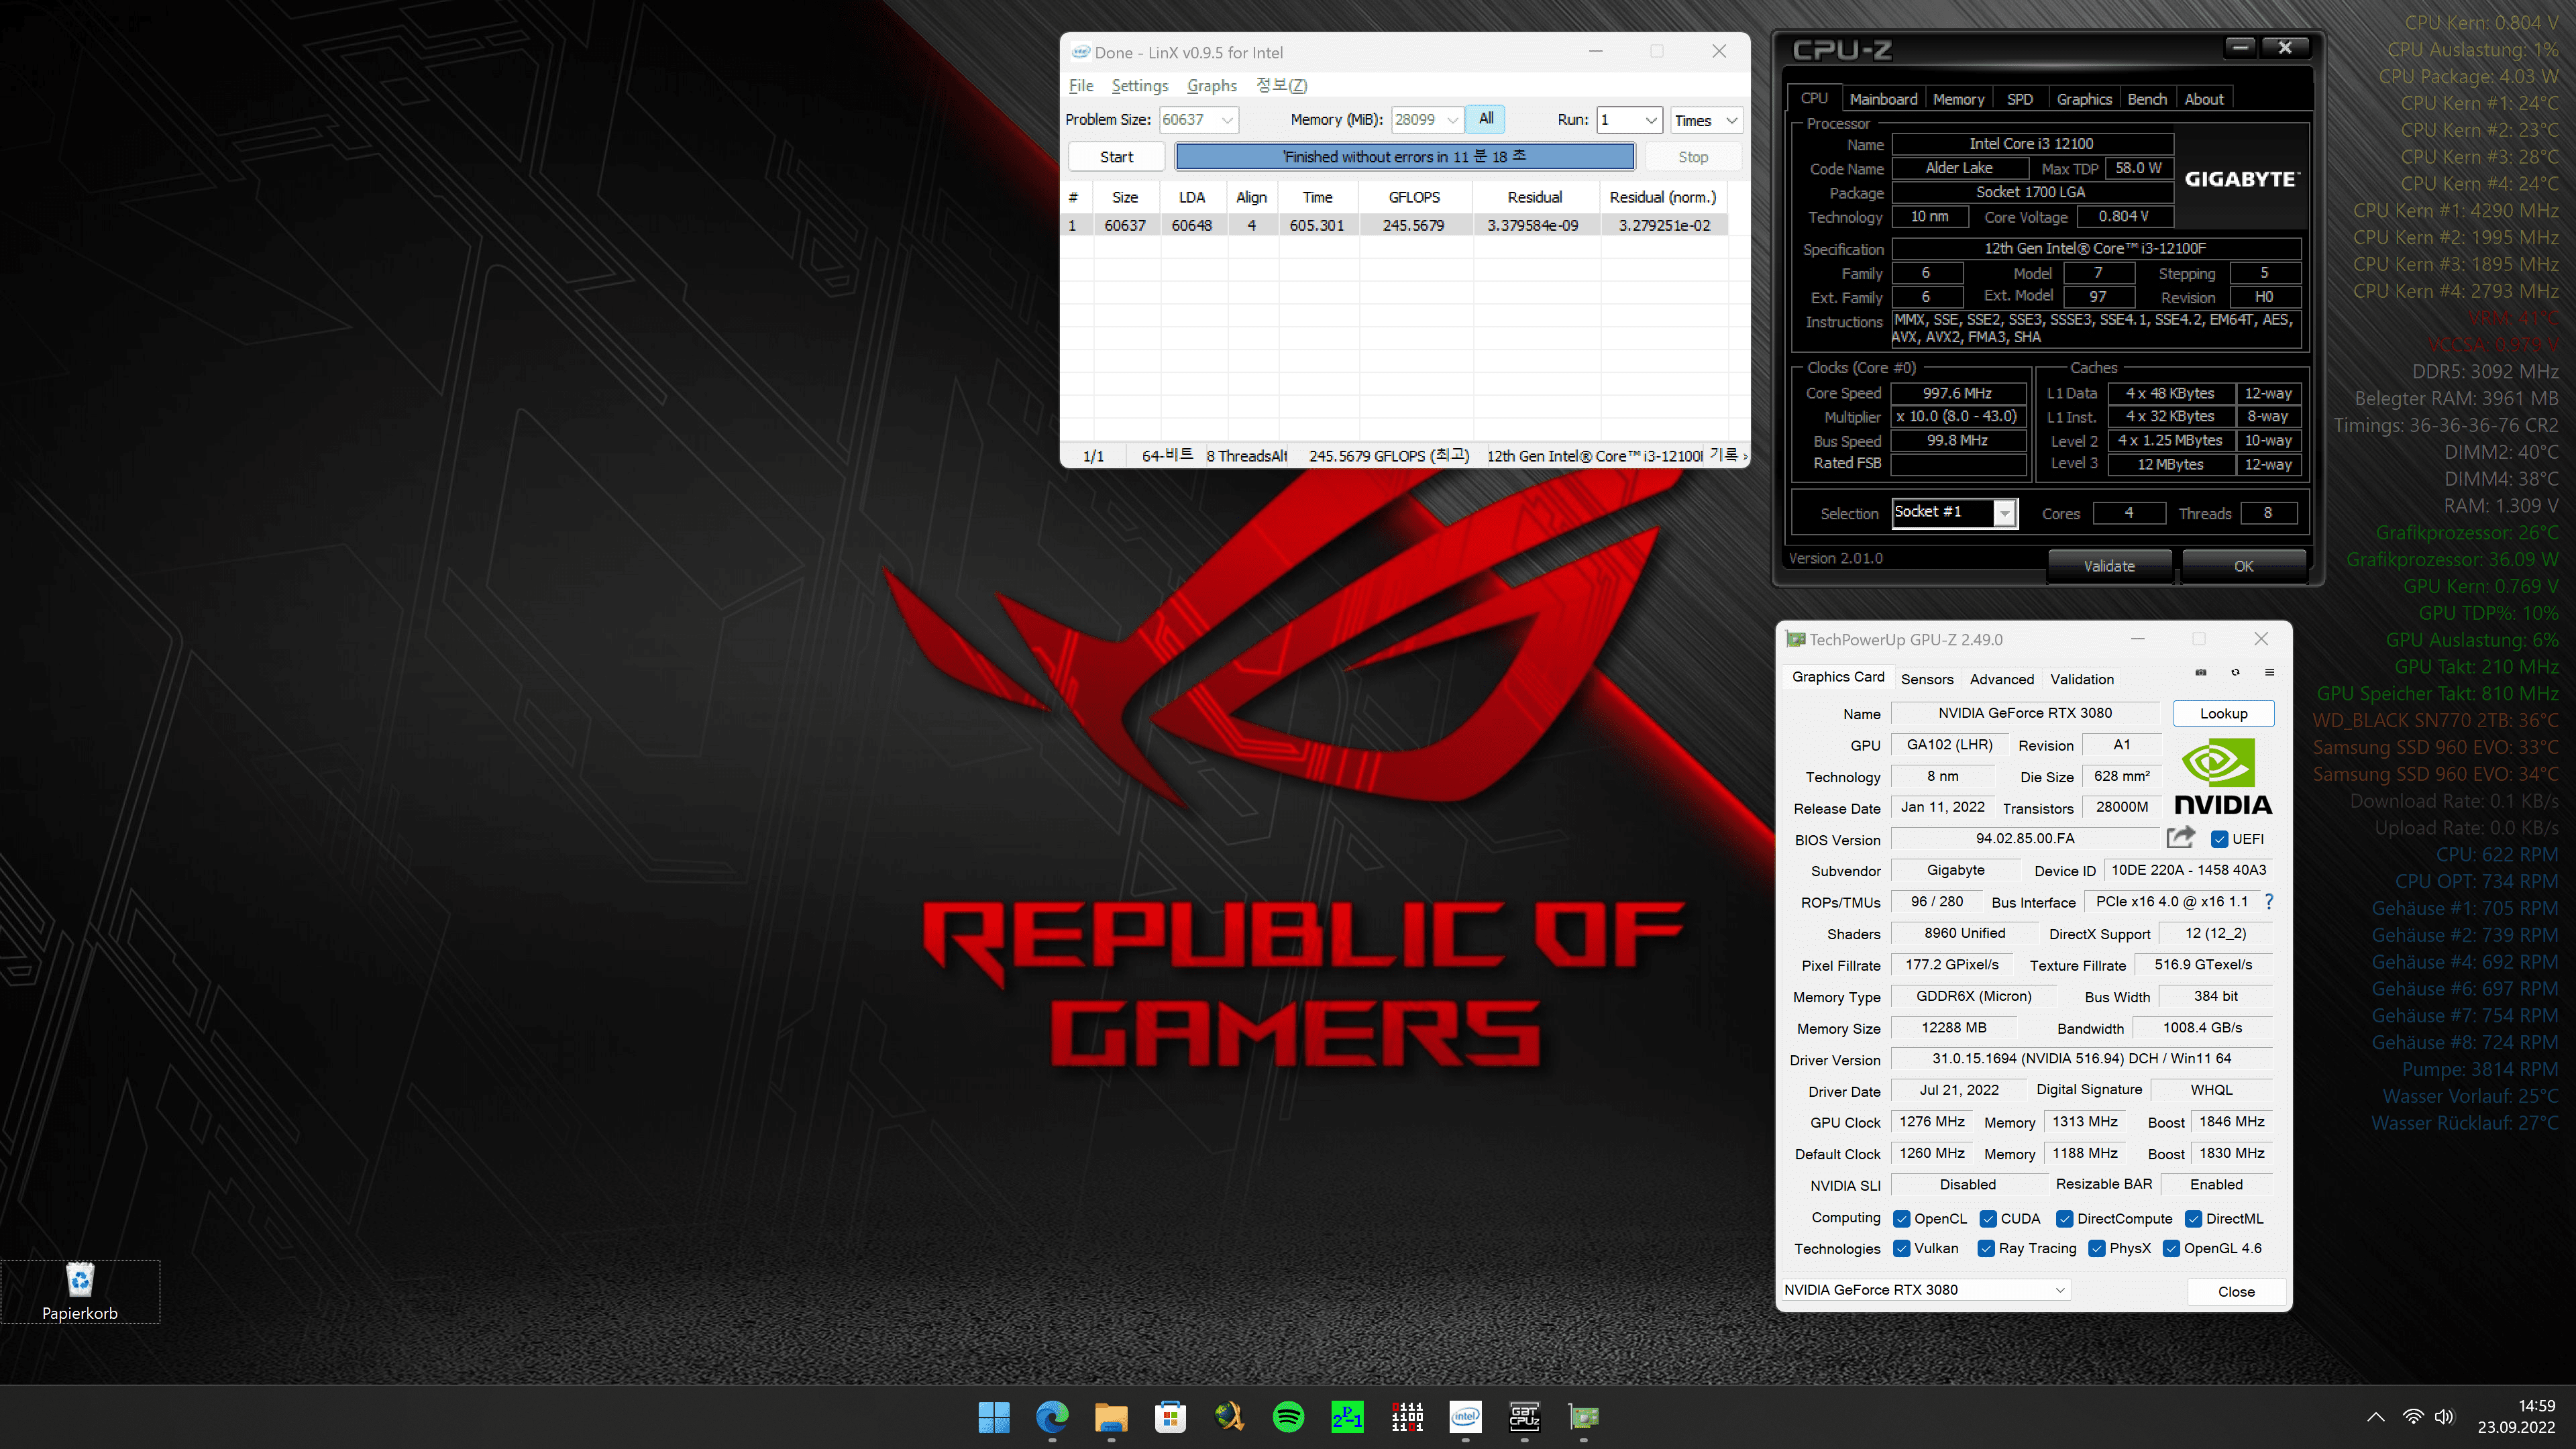Viewport: 2576px width, 1449px height.
Task: Open the Socket #1 selection dropdown in CPU-Z
Action: (x=2004, y=513)
